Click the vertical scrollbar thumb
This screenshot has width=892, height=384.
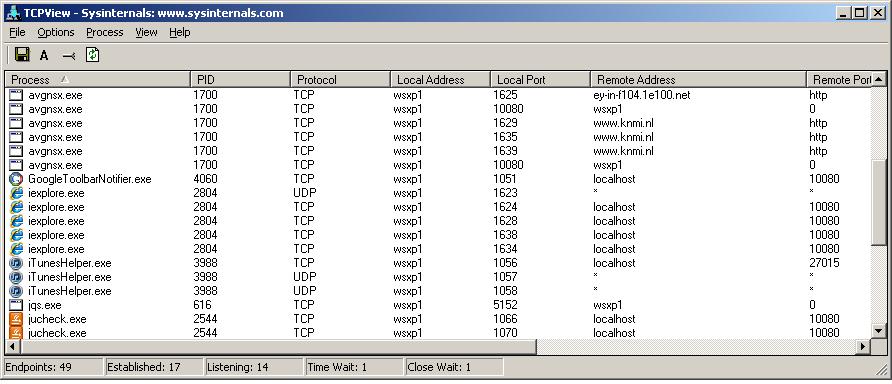pyautogui.click(x=879, y=203)
